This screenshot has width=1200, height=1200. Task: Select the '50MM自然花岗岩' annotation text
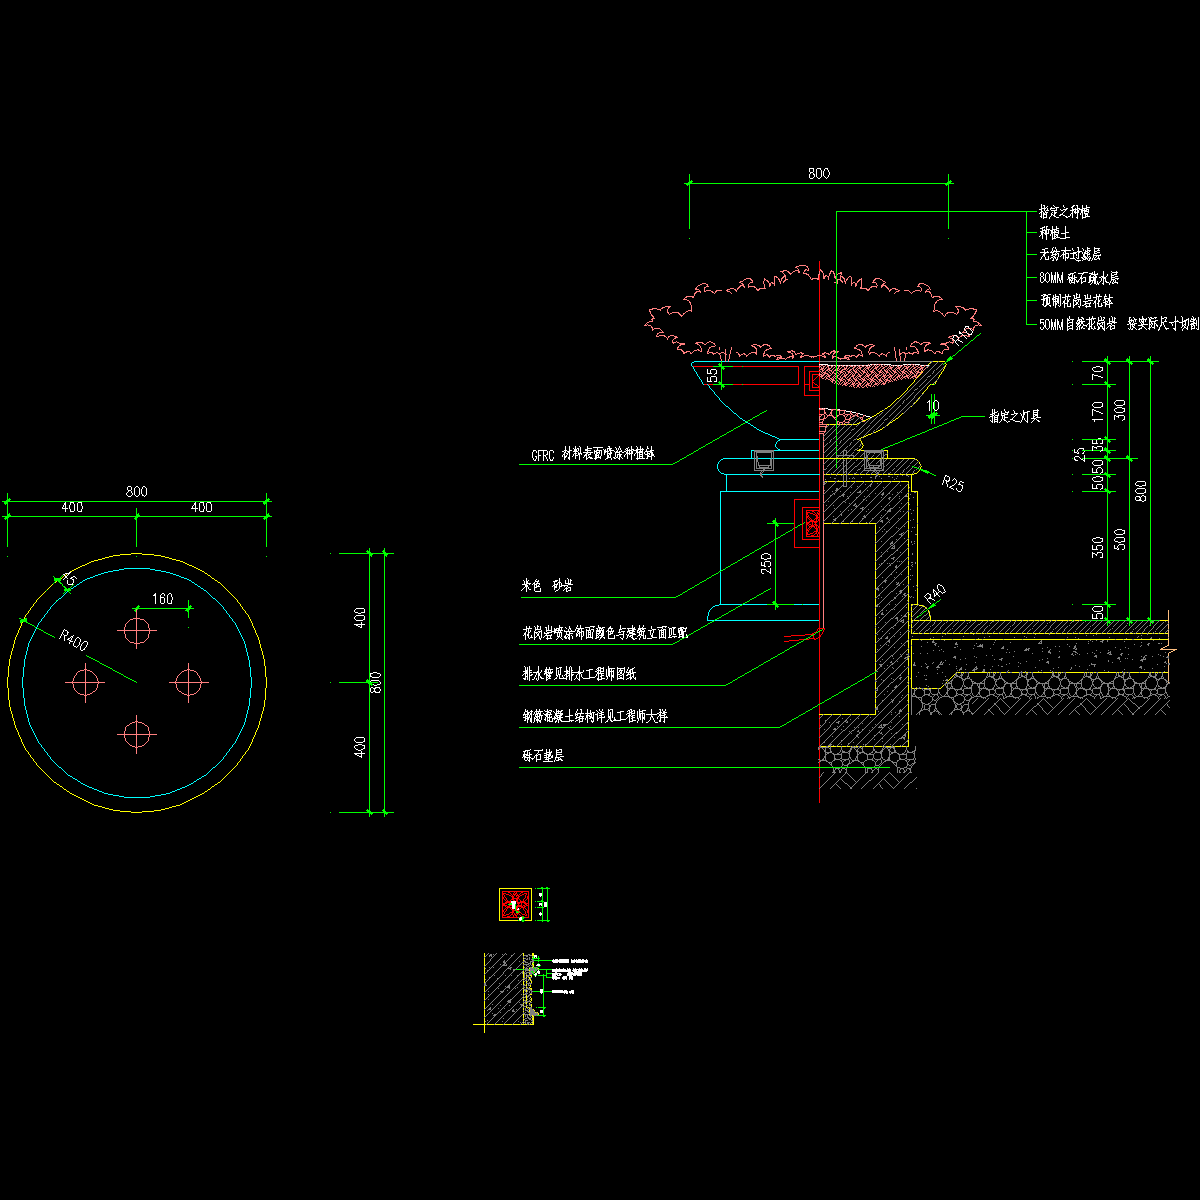1078,323
